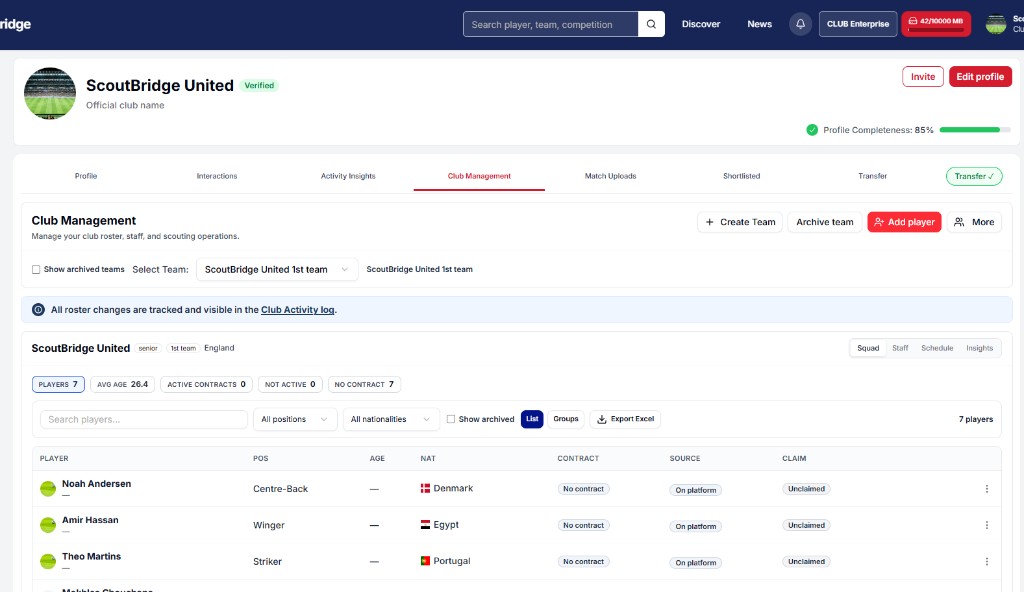Screen dimensions: 1024x592
Task: Click the CLUB Enterprise button
Action: [x=858, y=24]
